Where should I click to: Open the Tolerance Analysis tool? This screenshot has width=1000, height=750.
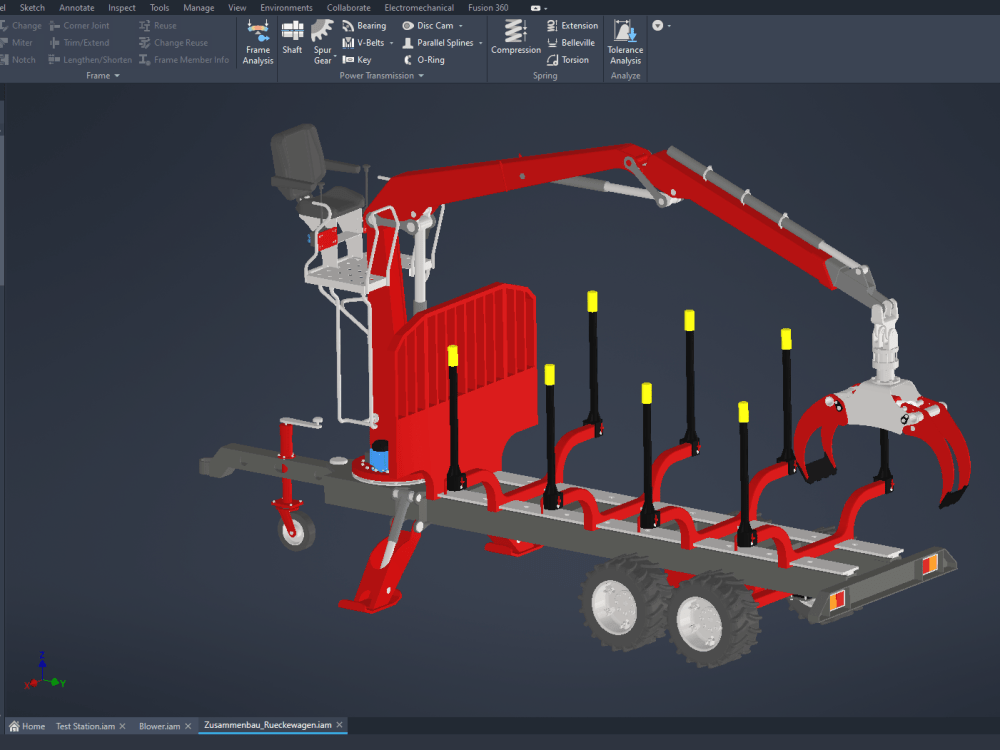point(625,42)
